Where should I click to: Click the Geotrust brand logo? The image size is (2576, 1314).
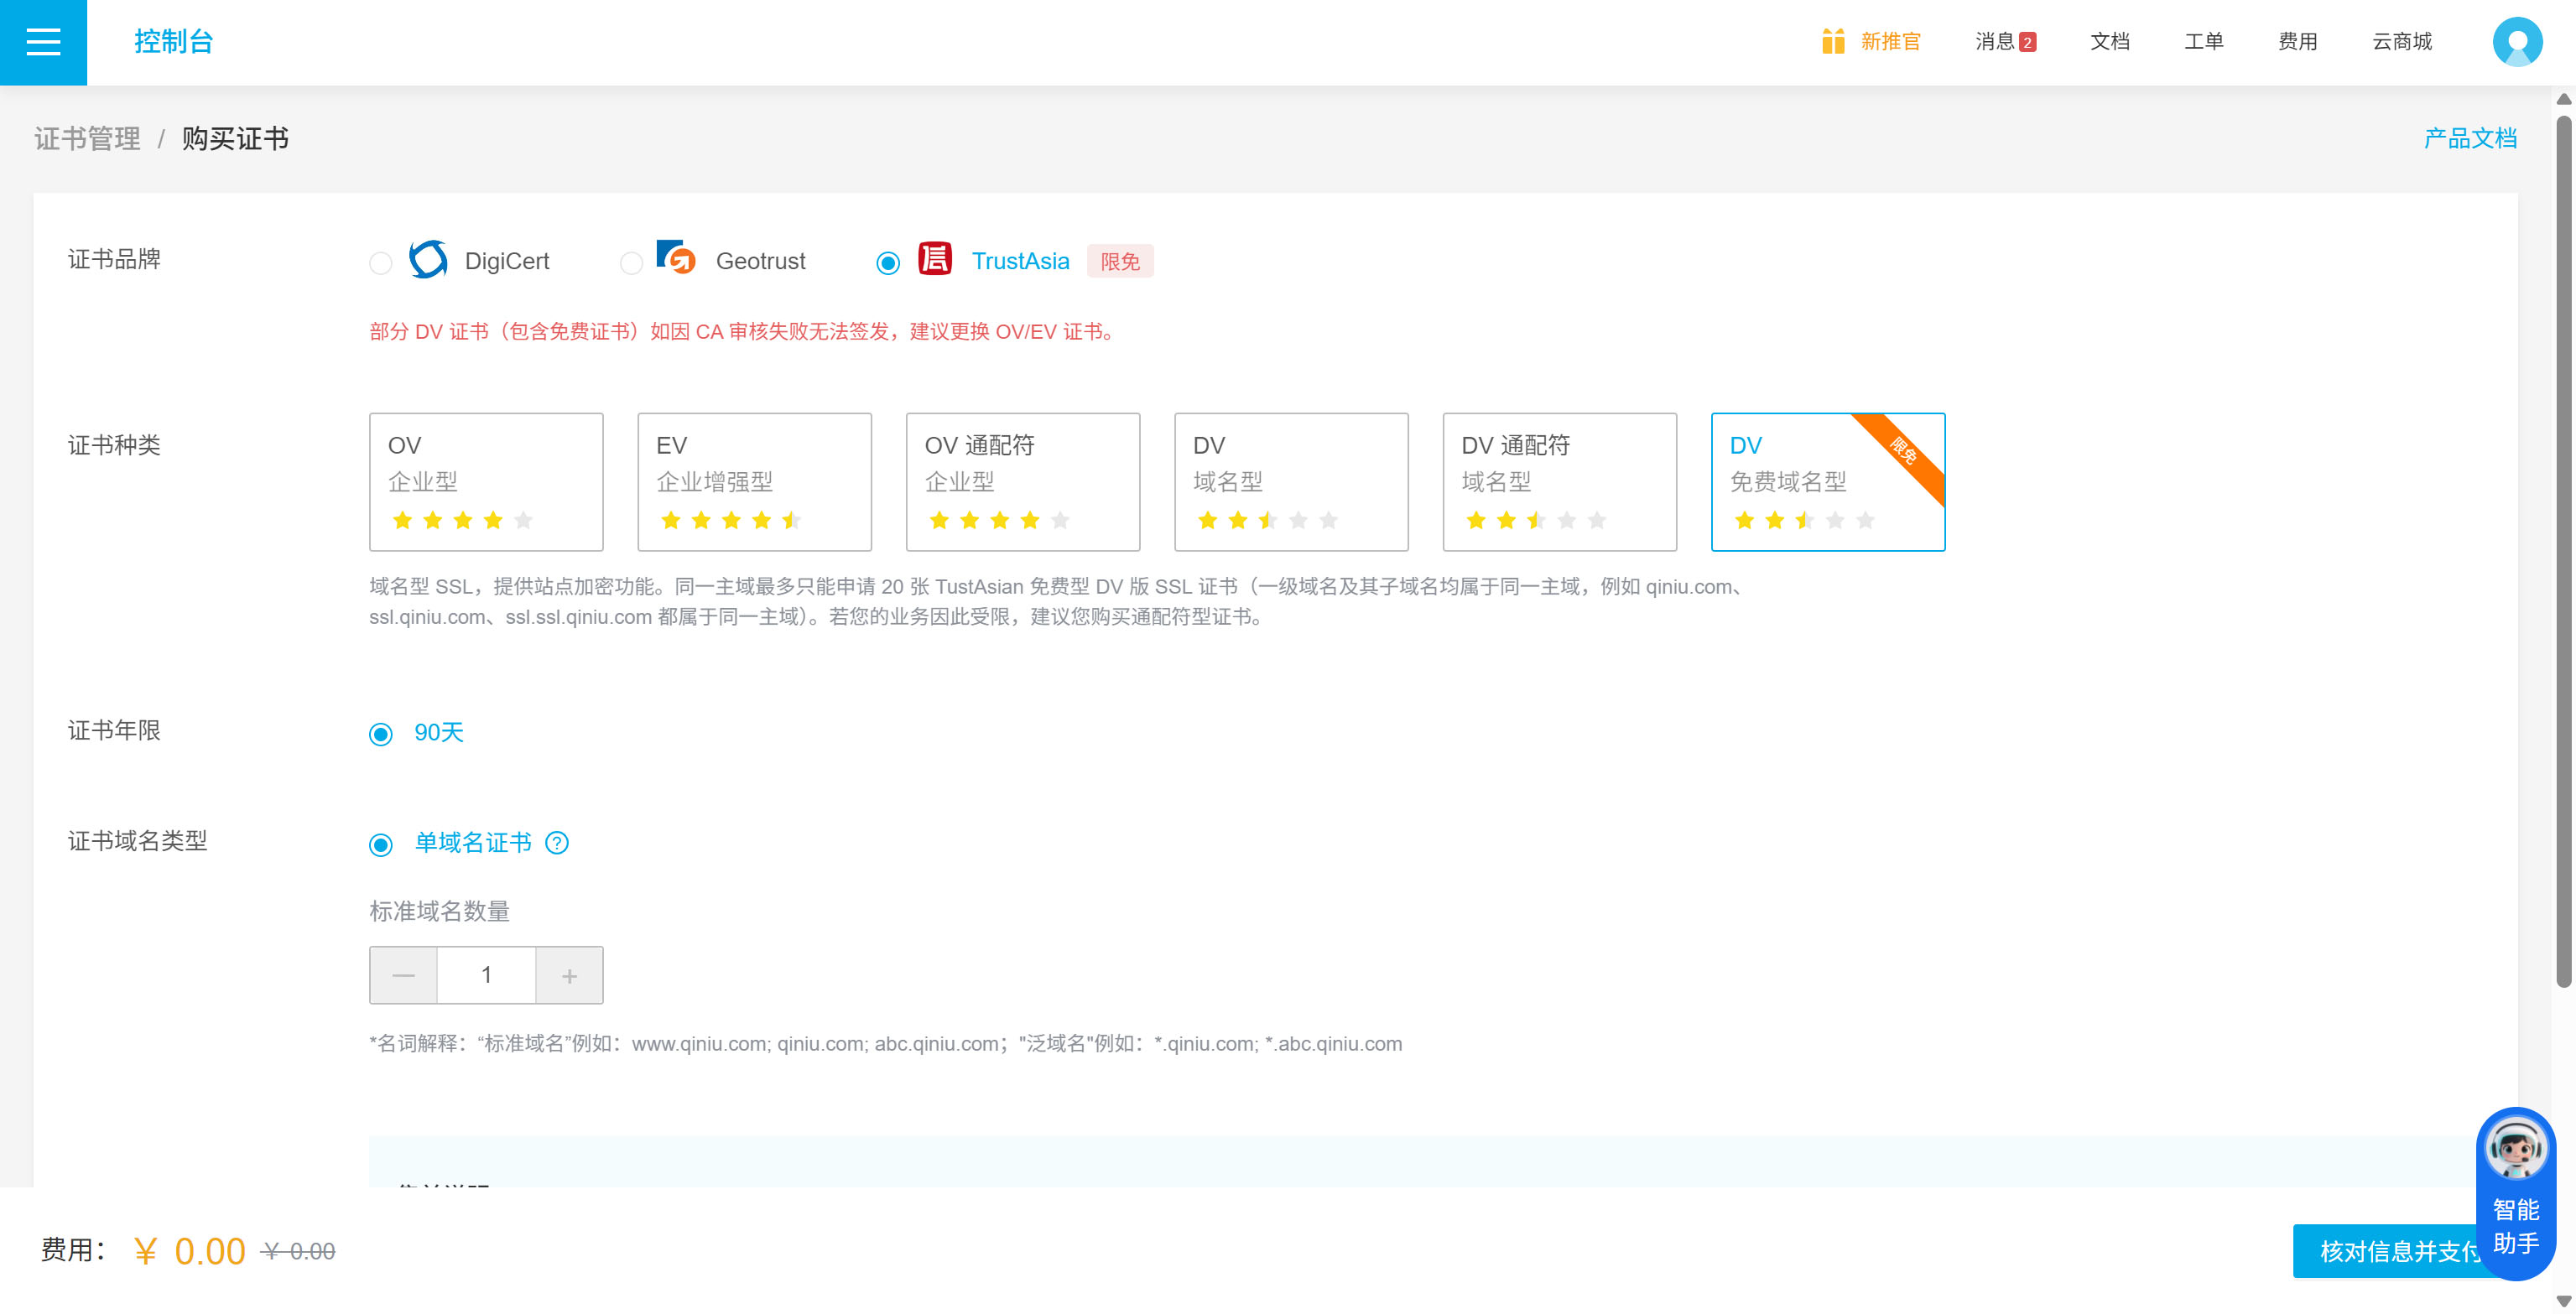coord(675,258)
